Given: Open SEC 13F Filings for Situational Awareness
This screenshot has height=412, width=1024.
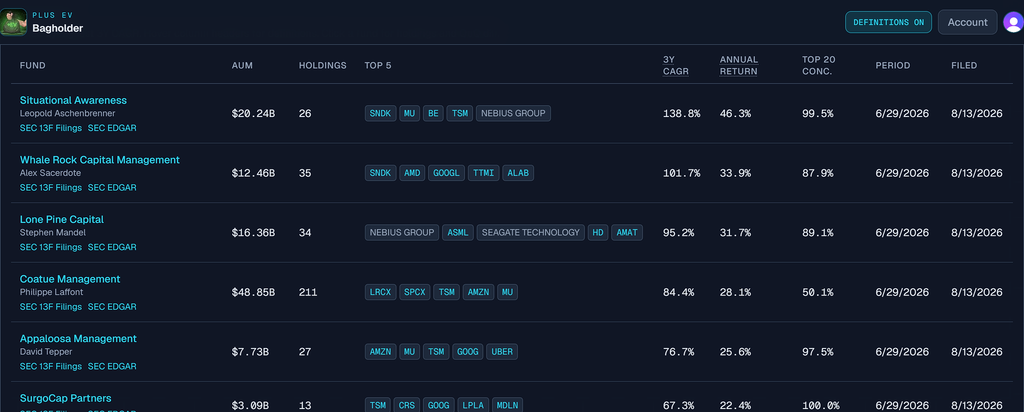Looking at the screenshot, I should (x=51, y=128).
